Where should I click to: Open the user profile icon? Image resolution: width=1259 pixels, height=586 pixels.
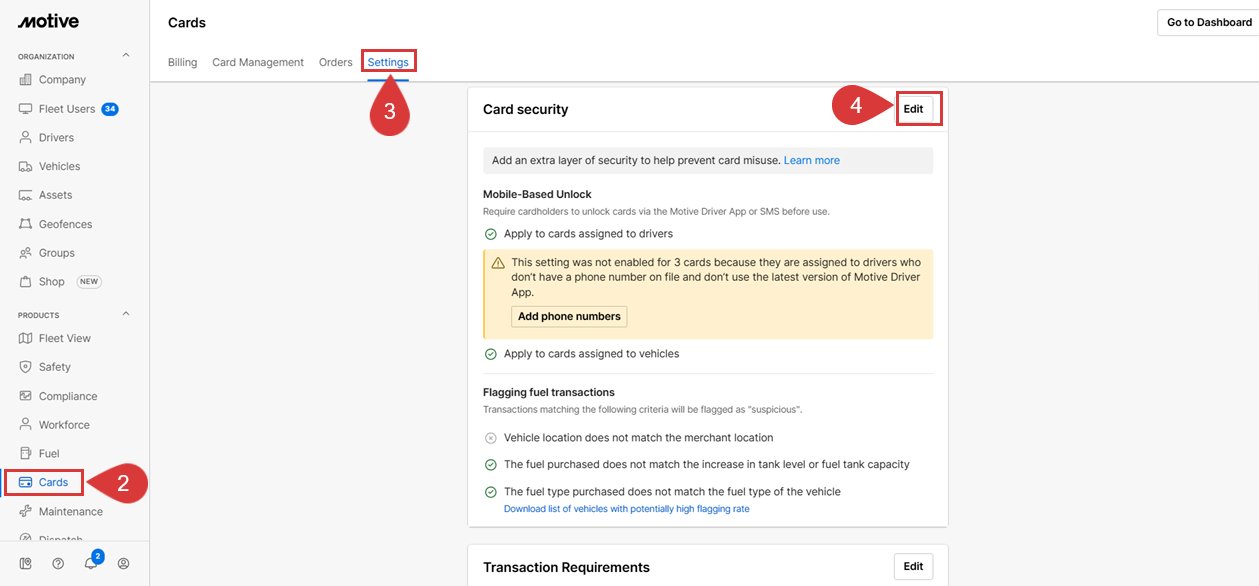[x=124, y=563]
